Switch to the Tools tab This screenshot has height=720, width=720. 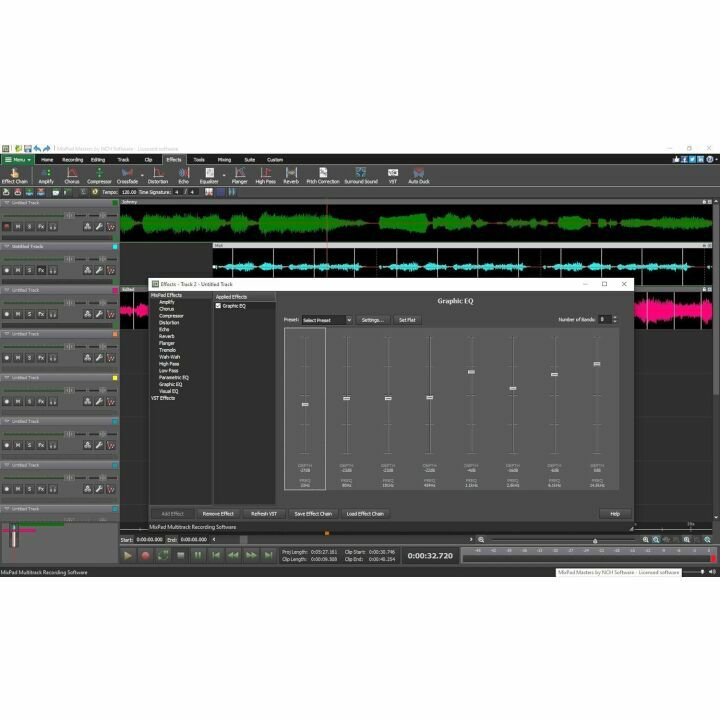199,160
